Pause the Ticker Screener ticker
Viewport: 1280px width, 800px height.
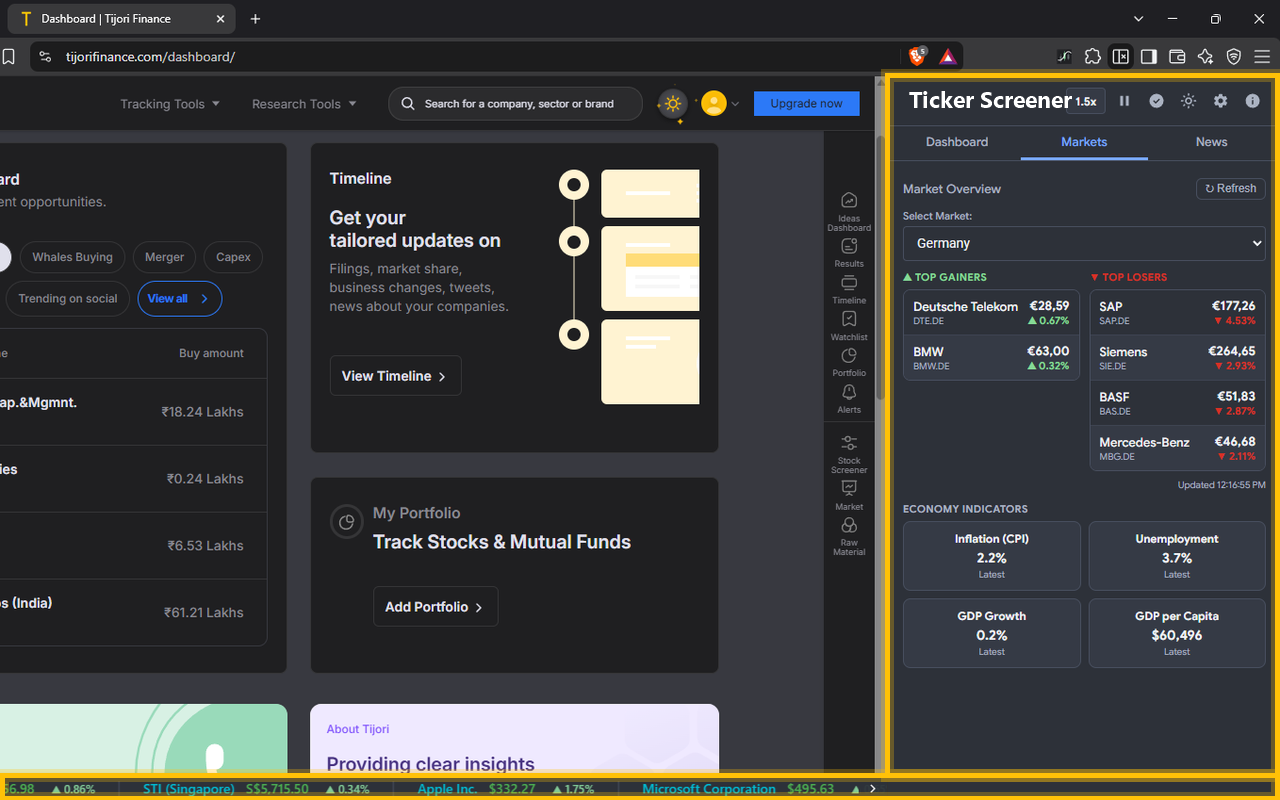[x=1124, y=101]
